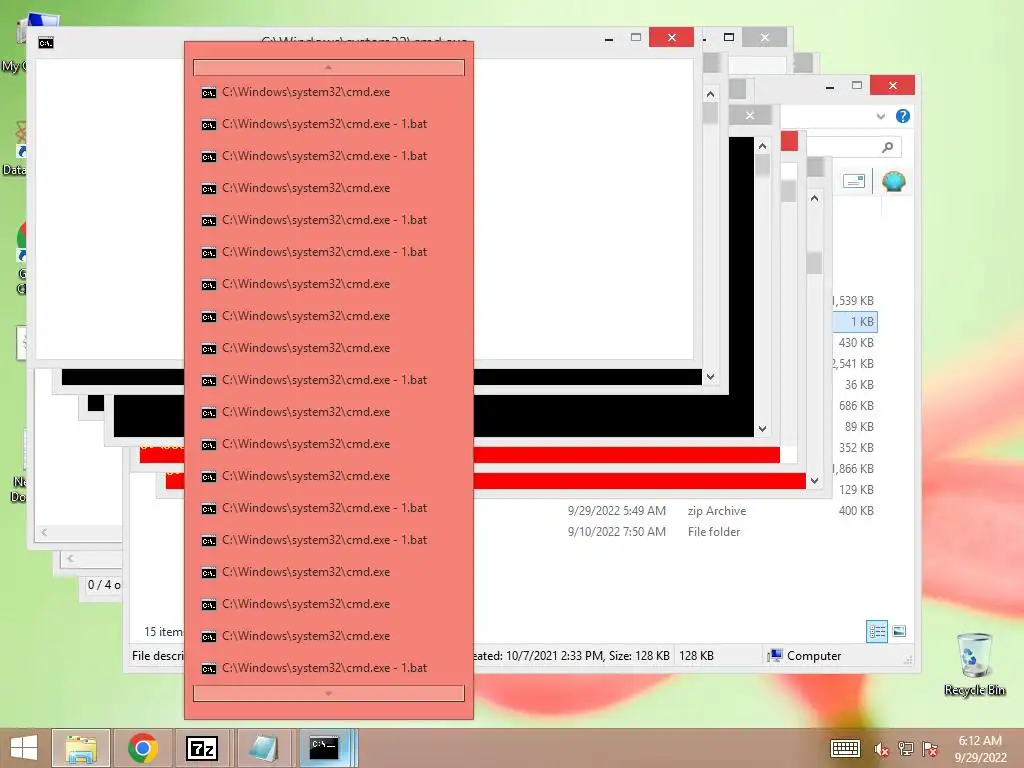
Task: Click the Computer label in status bar
Action: [814, 656]
